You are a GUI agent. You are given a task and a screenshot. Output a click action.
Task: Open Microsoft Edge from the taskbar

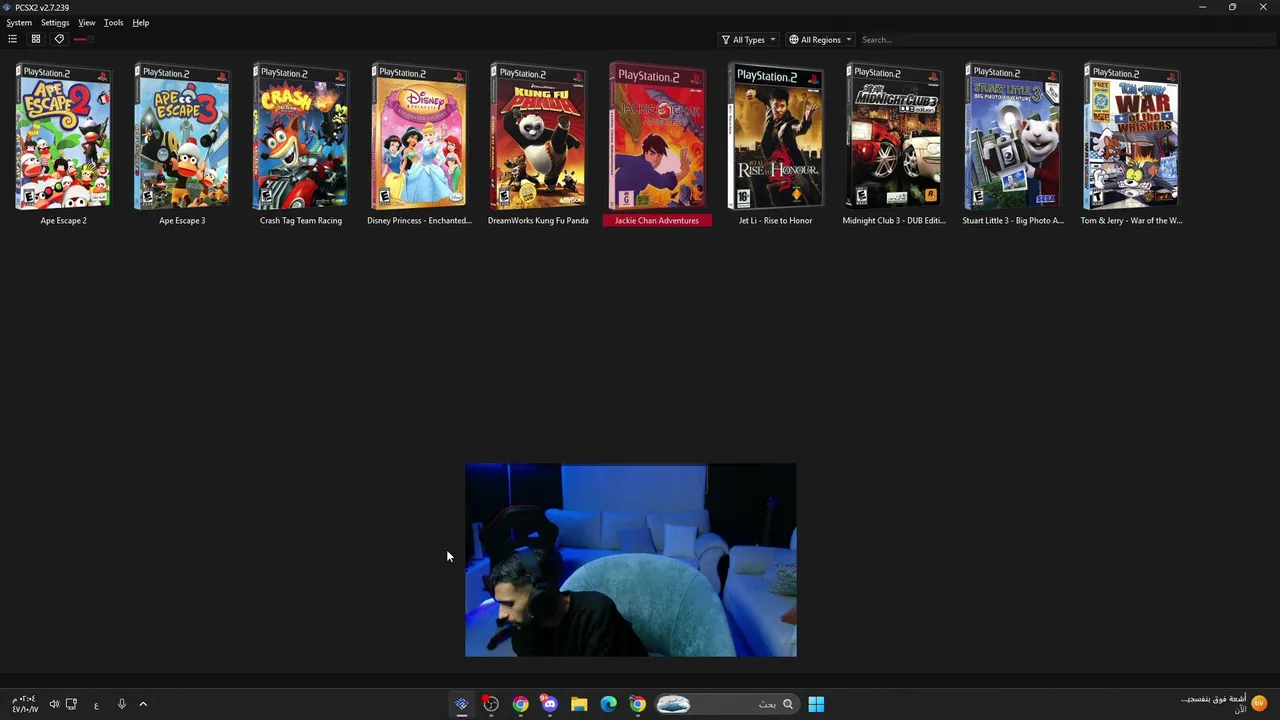(x=608, y=704)
